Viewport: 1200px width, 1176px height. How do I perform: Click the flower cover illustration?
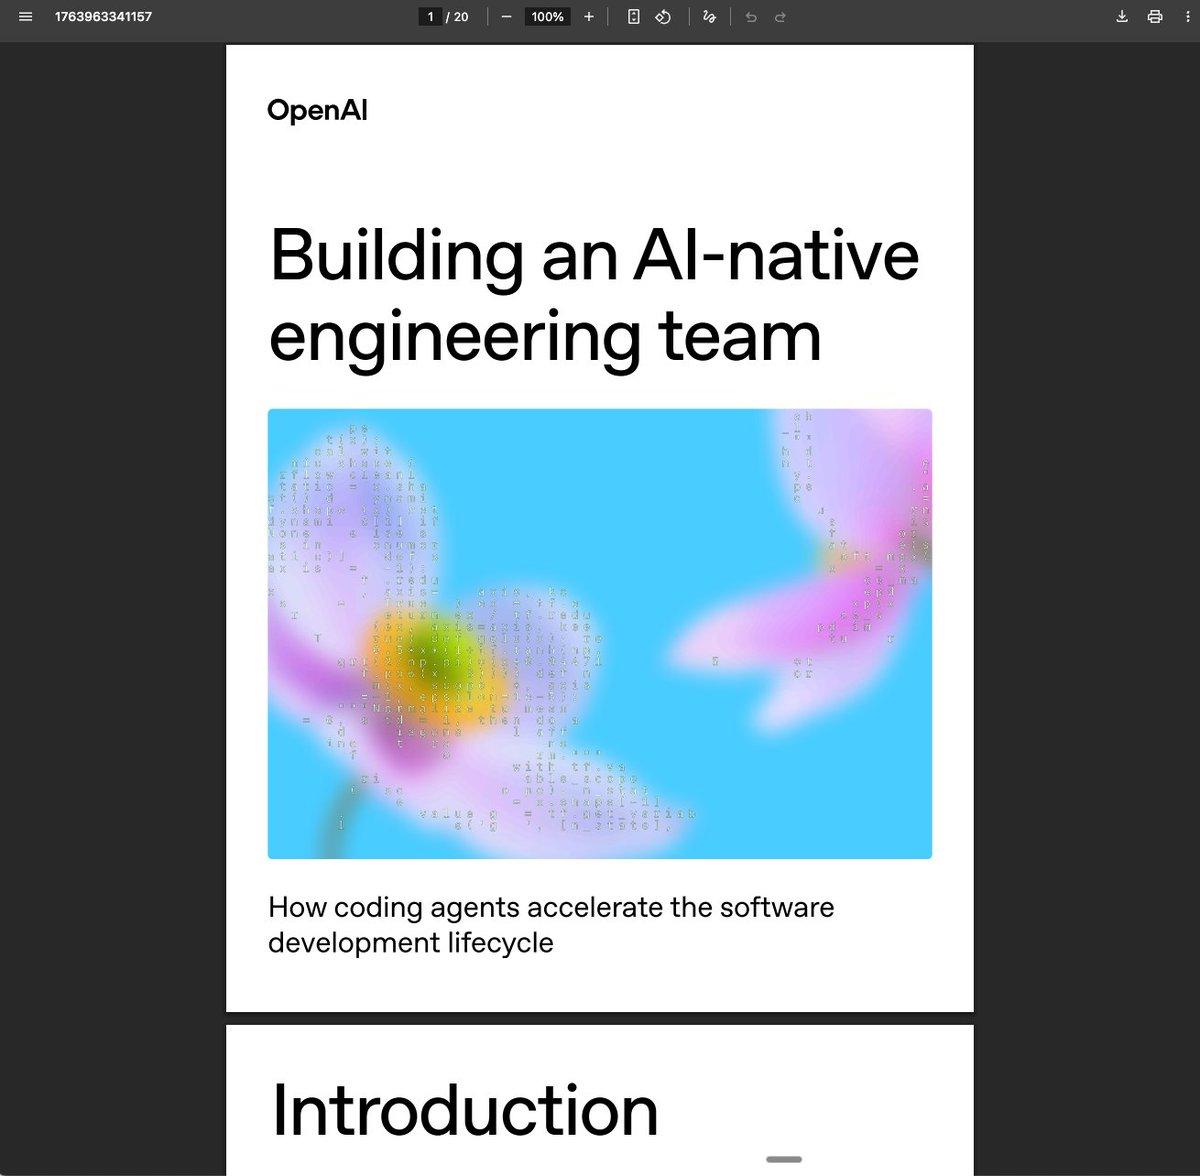point(599,632)
